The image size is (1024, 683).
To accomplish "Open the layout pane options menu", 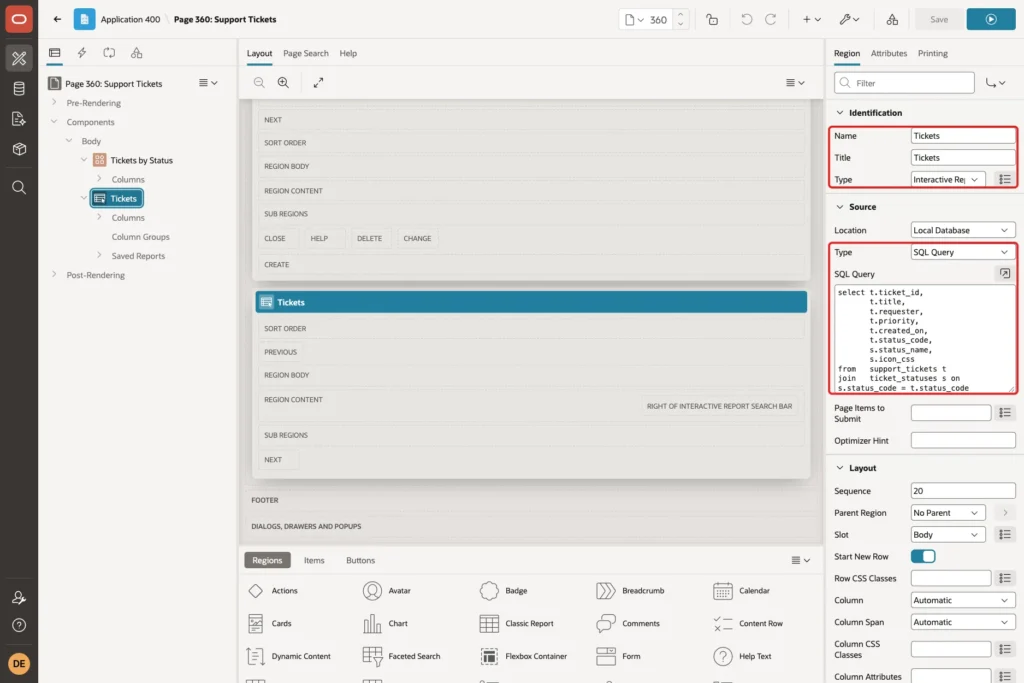I will 795,83.
